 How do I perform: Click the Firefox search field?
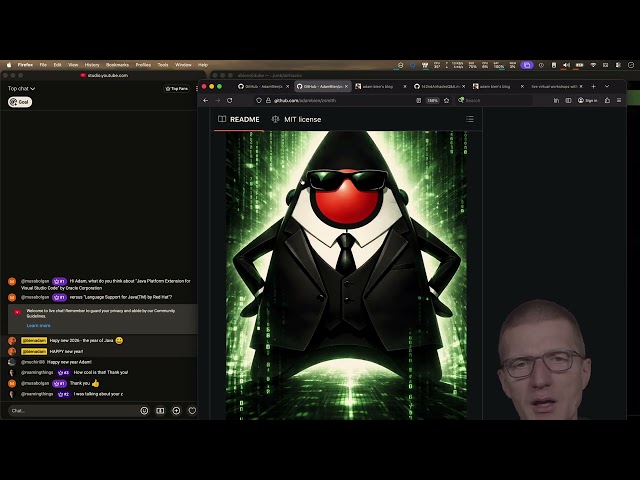click(495, 100)
